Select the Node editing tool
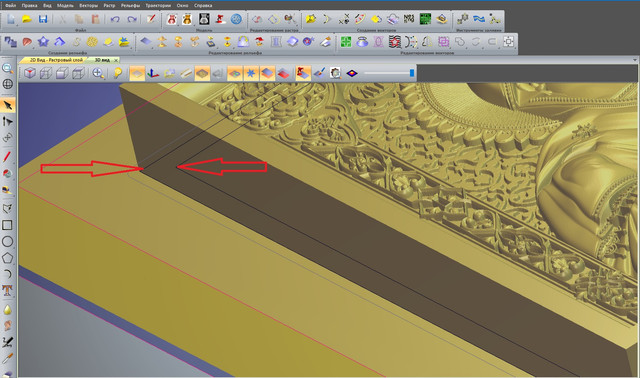The height and width of the screenshot is (378, 640). pyautogui.click(x=7, y=121)
